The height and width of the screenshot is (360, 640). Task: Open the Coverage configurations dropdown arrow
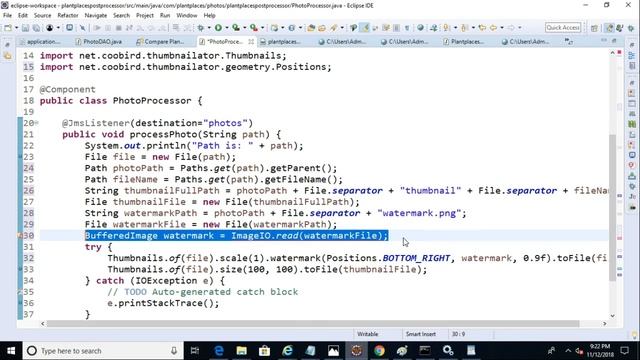coord(244,28)
